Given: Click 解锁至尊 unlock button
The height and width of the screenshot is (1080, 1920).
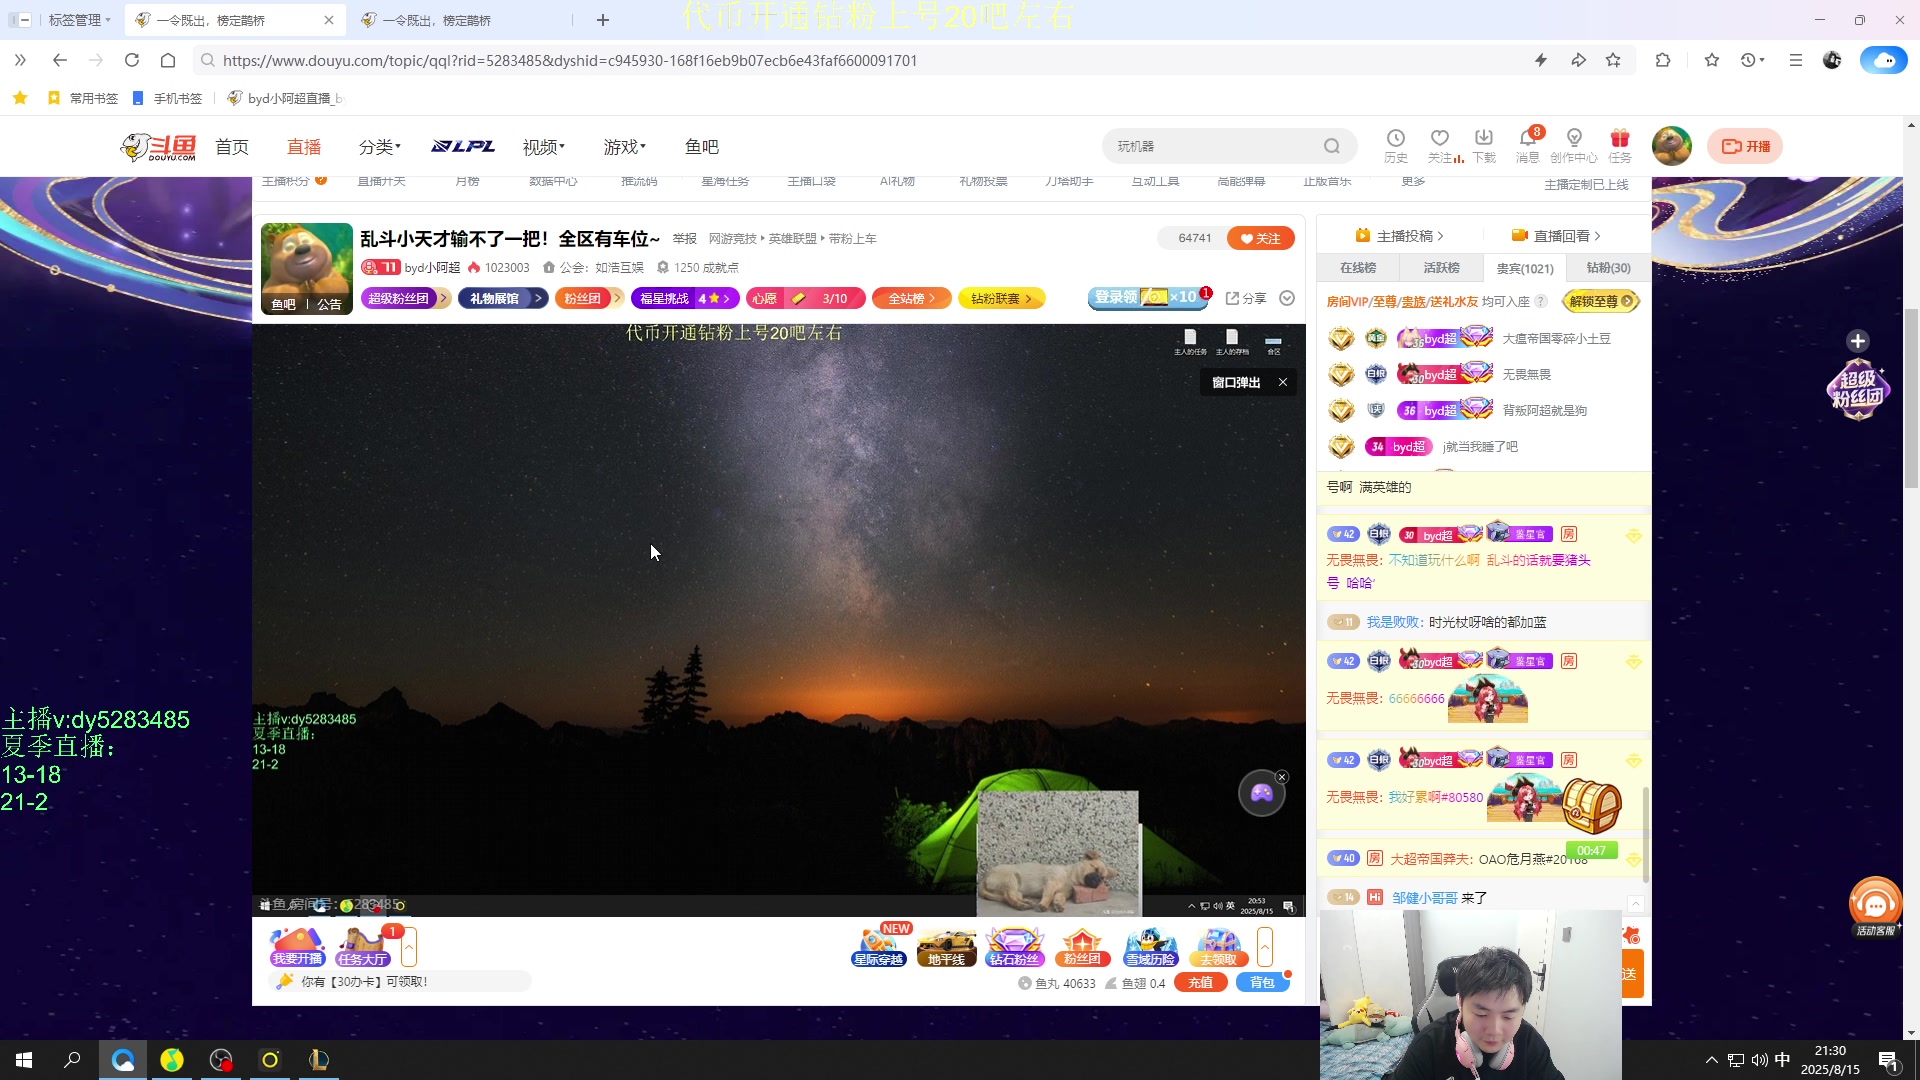Looking at the screenshot, I should pos(1600,301).
